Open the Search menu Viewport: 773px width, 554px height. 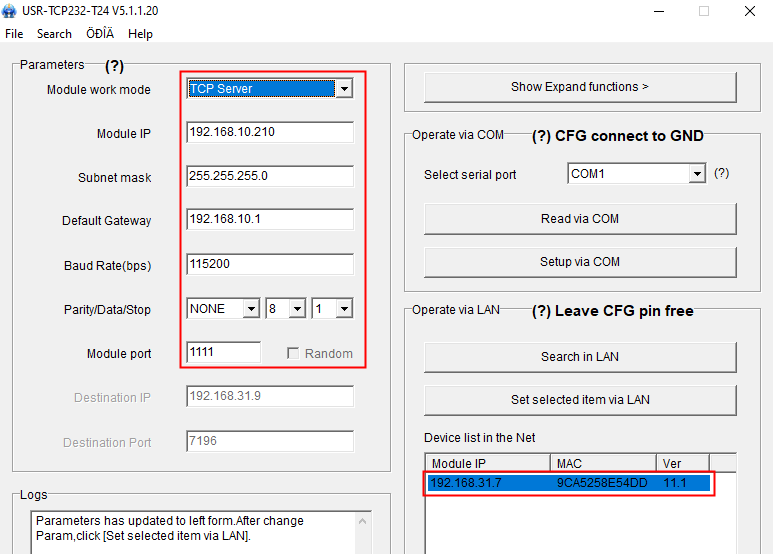[54, 33]
